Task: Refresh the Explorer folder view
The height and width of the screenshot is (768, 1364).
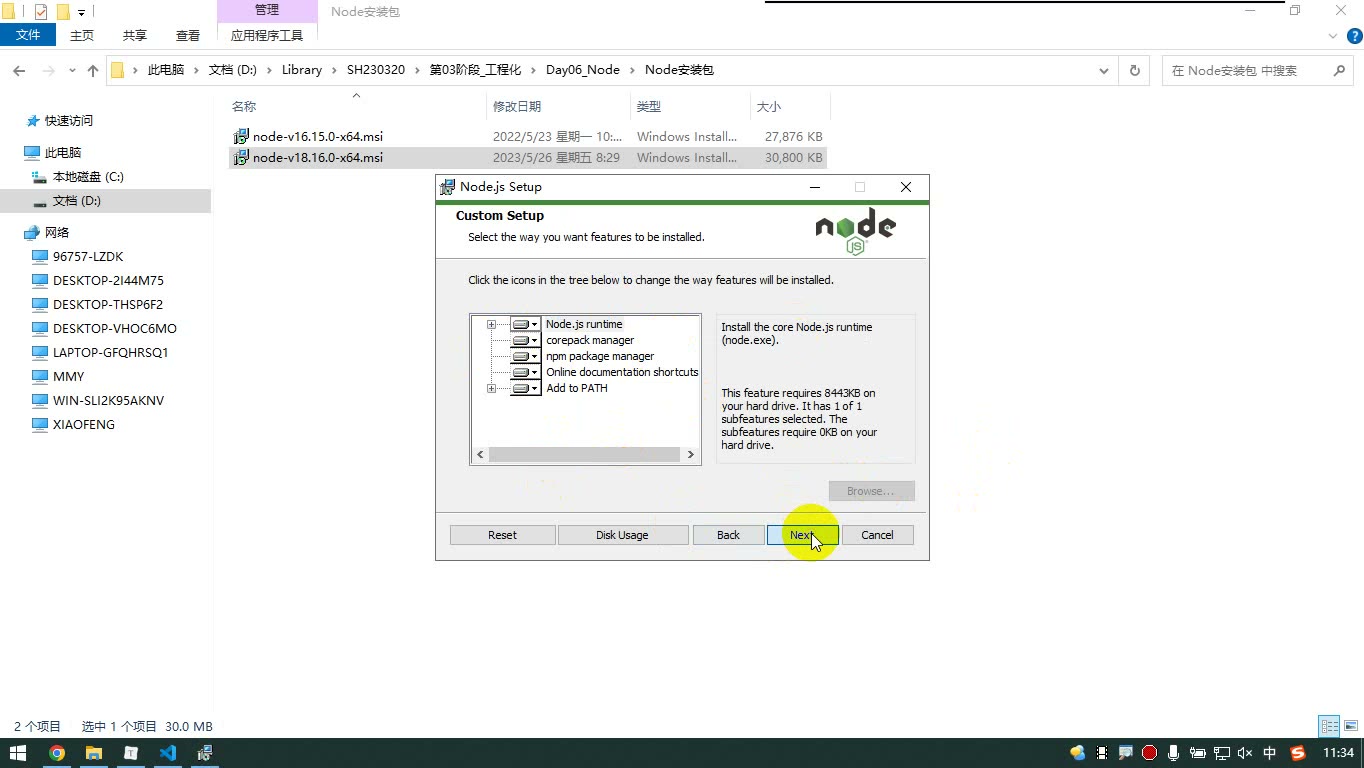Action: (x=1134, y=70)
